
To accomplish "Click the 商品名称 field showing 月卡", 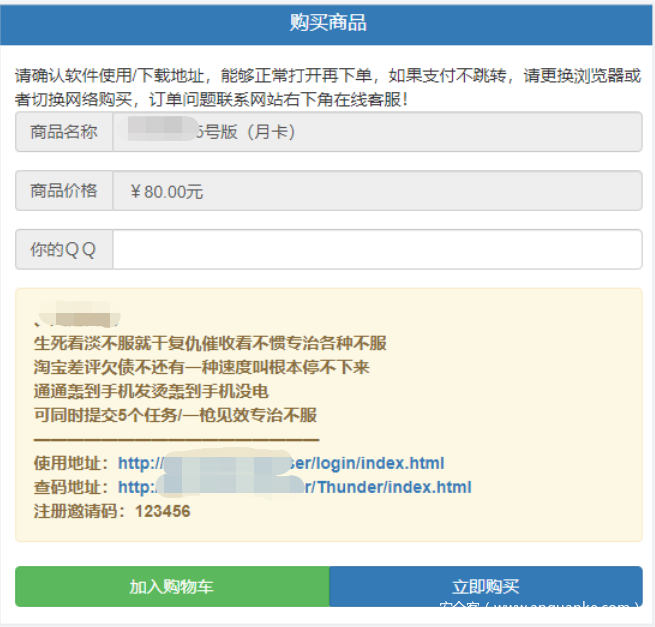I will pyautogui.click(x=376, y=132).
